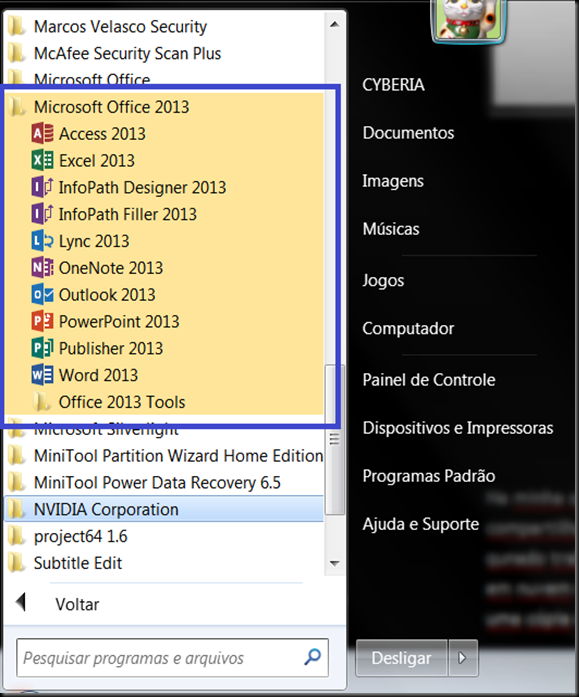The image size is (579, 697).
Task: Launch OneNote 2013 by its label
Action: coord(111,268)
